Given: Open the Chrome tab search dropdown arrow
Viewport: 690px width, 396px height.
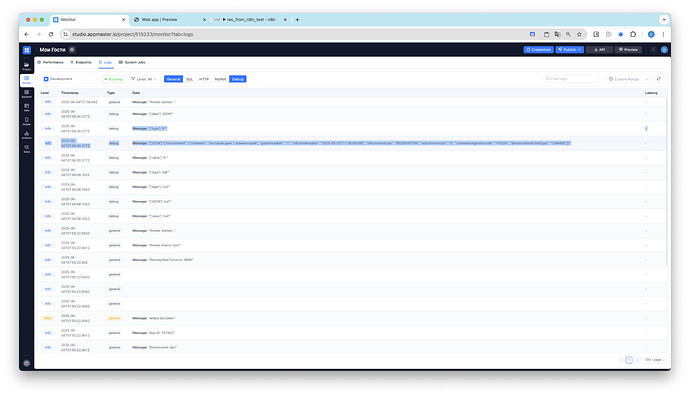Looking at the screenshot, I should coord(664,19).
